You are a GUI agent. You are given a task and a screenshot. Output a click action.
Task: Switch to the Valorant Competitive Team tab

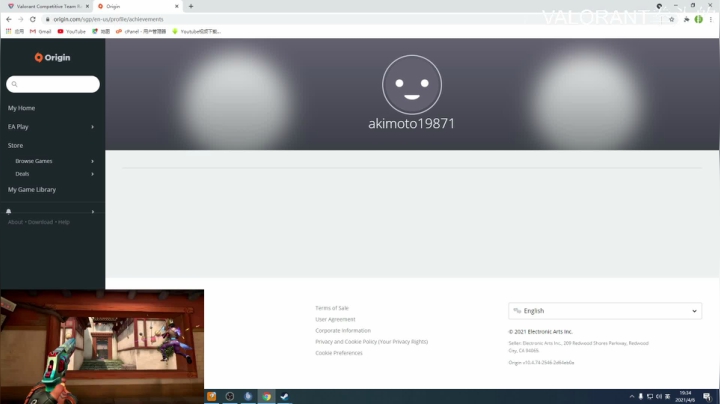(x=49, y=6)
